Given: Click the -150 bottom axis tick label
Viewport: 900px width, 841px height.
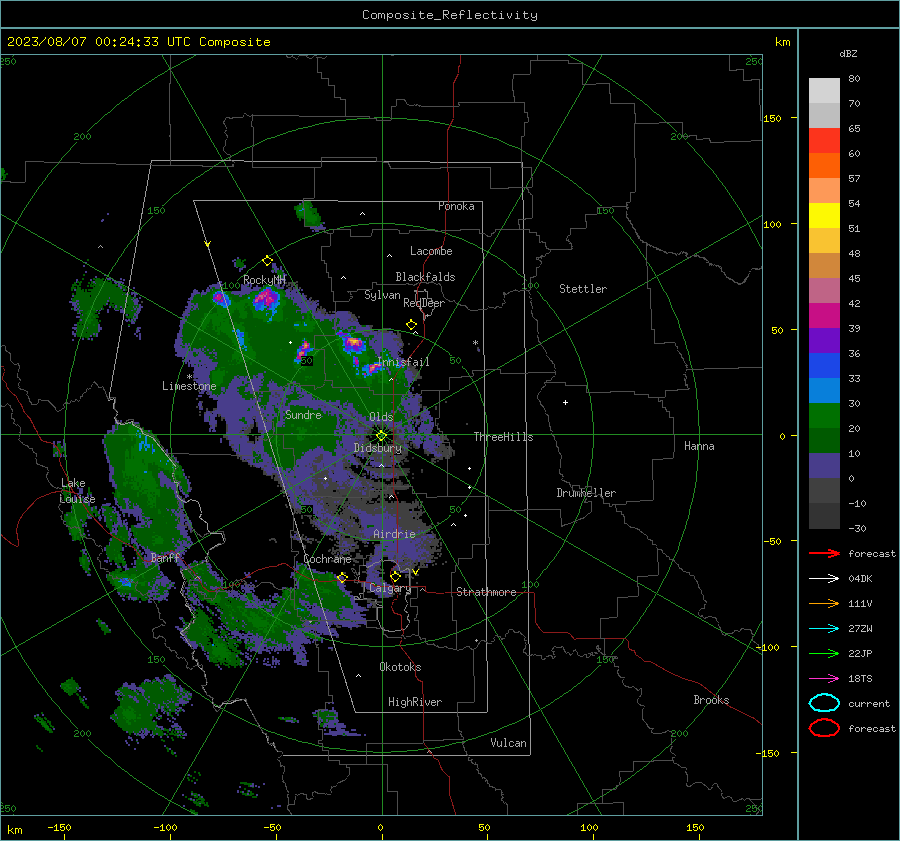Looking at the screenshot, I should click(59, 827).
